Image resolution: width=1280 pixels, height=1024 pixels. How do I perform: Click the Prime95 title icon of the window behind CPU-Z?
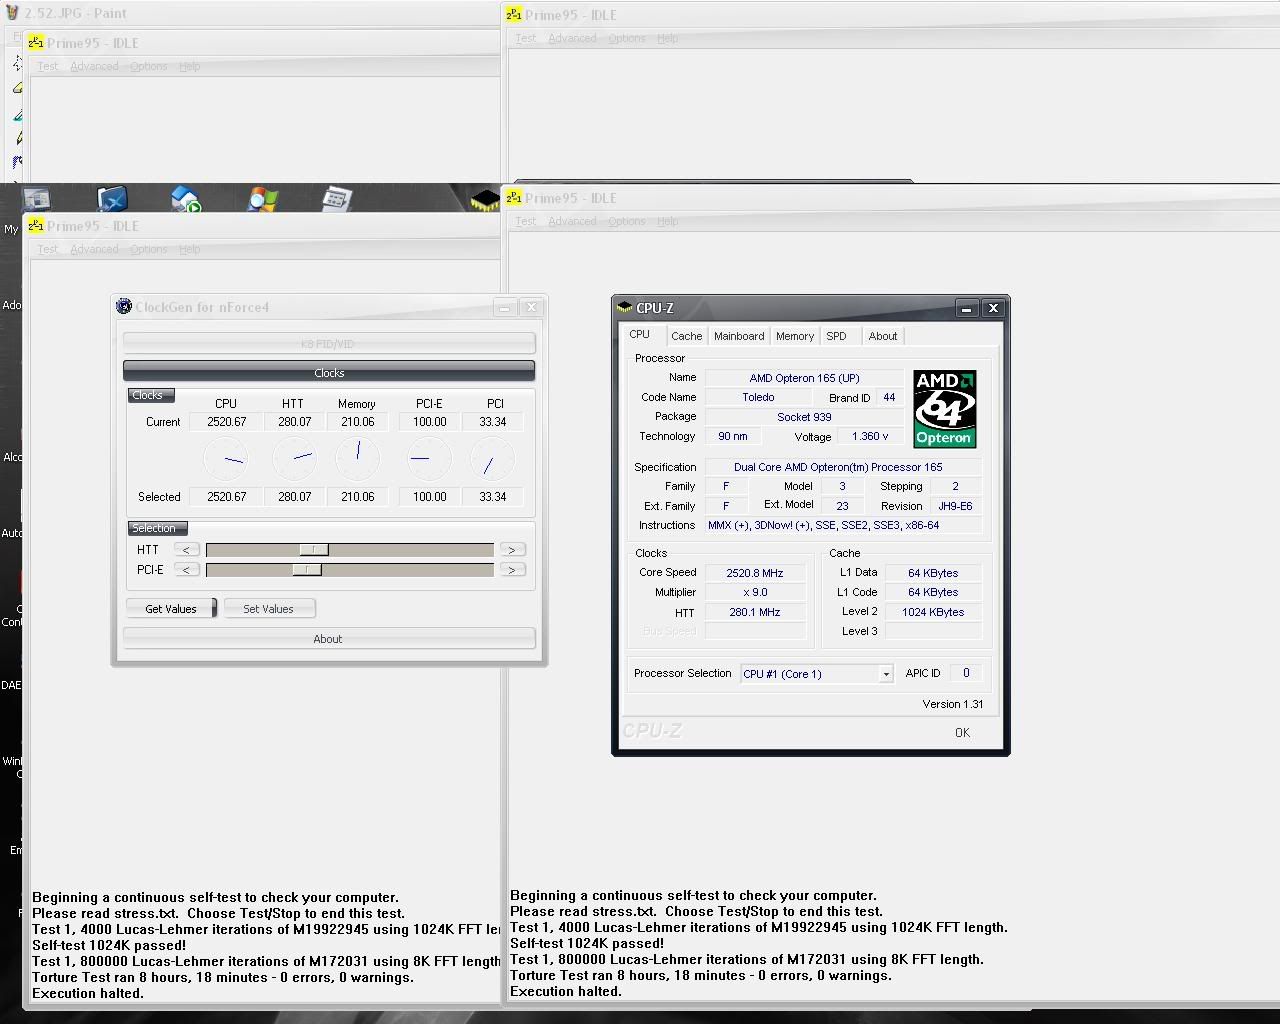point(514,197)
